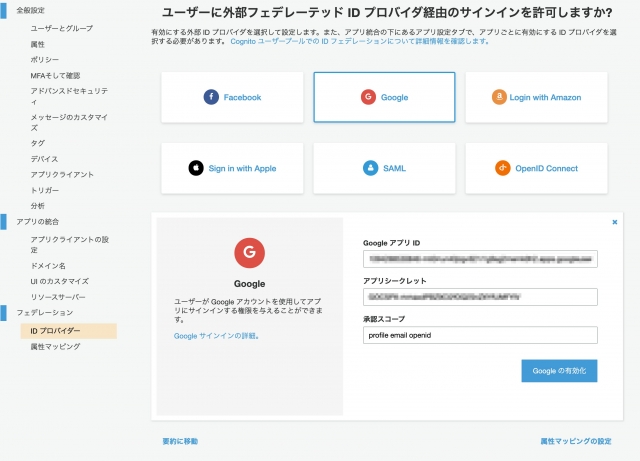Open 分析 in sidebar
The width and height of the screenshot is (640, 461).
click(38, 206)
